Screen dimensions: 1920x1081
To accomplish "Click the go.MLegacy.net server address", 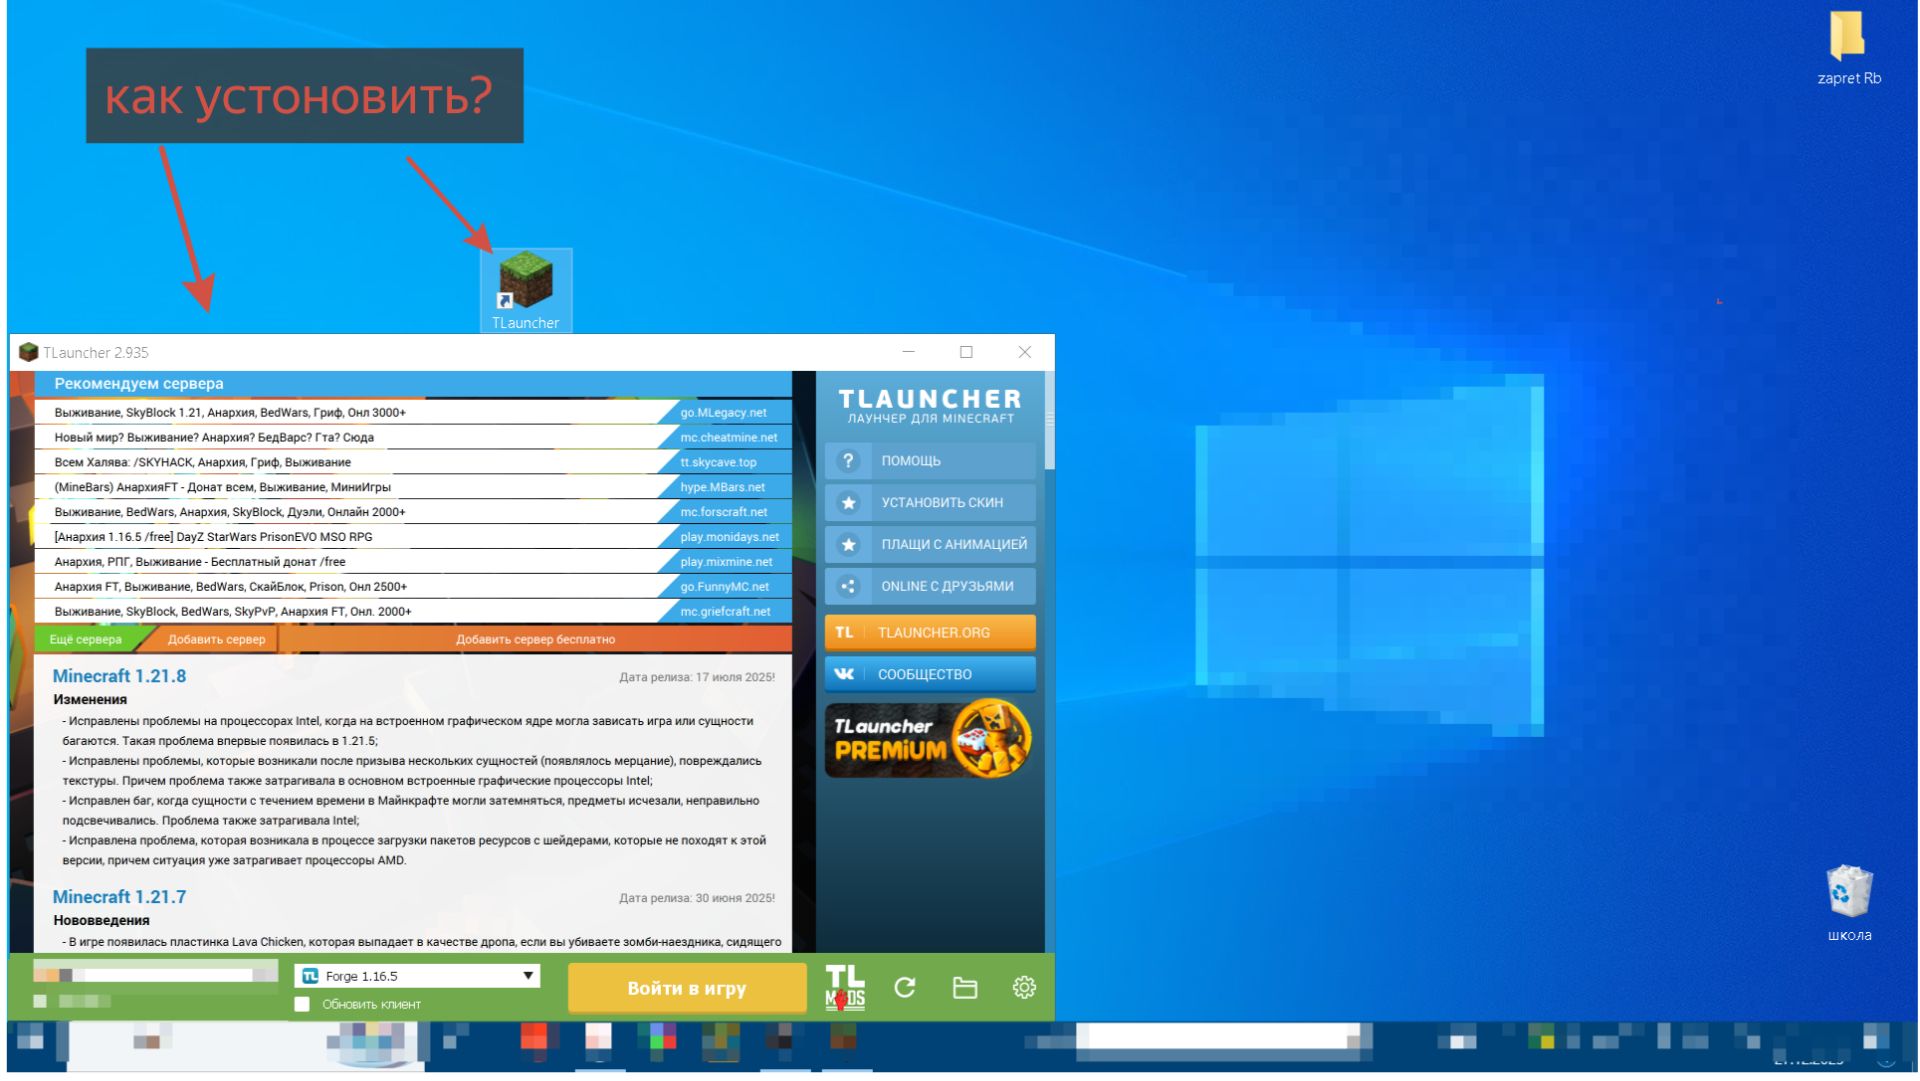I will pyautogui.click(x=724, y=413).
